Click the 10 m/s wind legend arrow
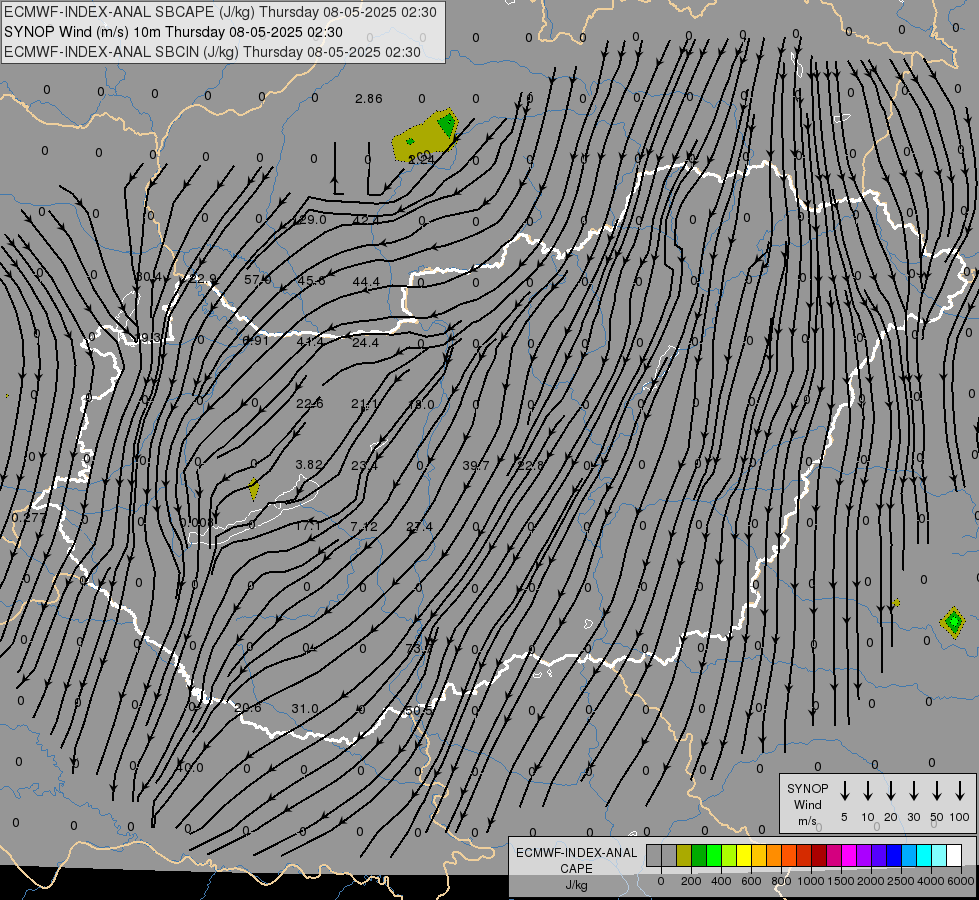Image resolution: width=979 pixels, height=900 pixels. pyautogui.click(x=867, y=791)
